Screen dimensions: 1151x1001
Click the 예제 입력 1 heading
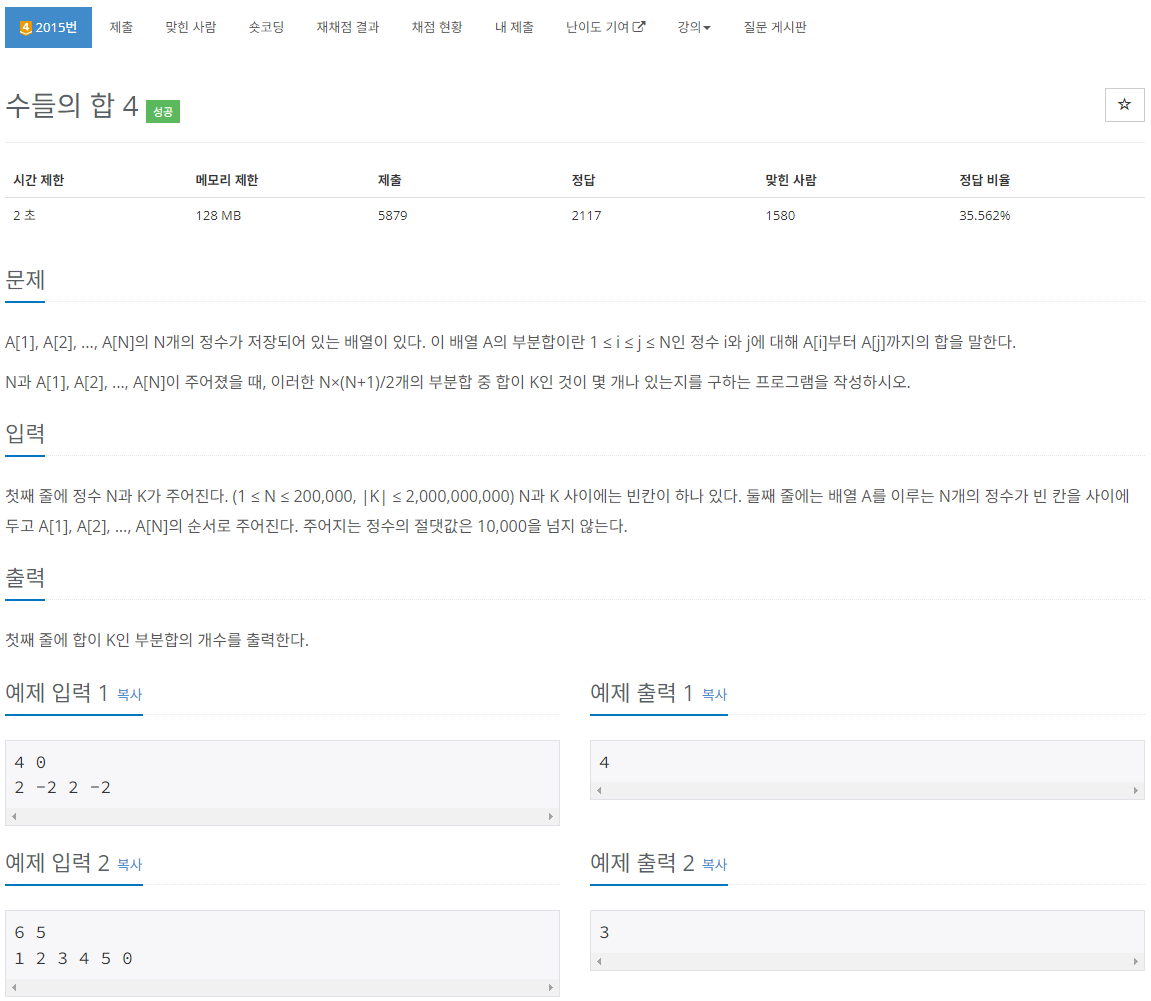pos(57,692)
